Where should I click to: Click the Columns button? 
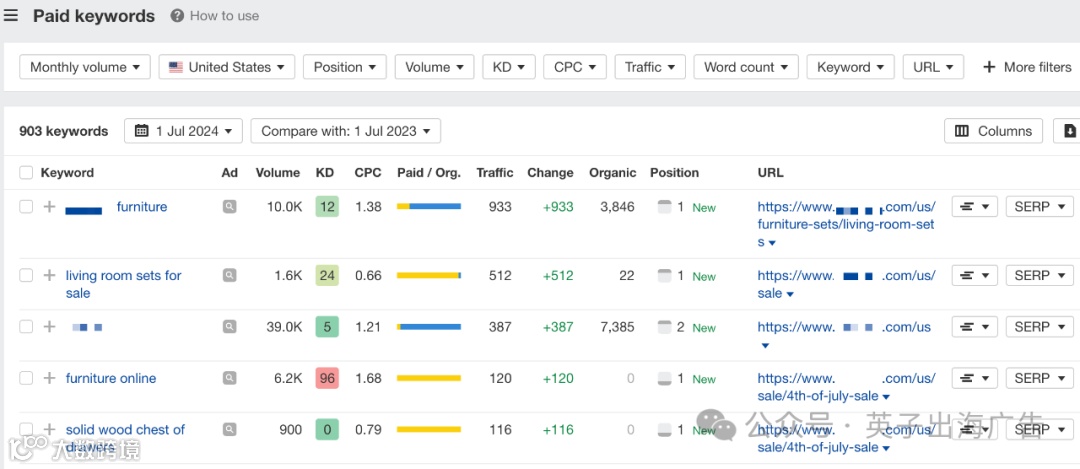point(993,131)
